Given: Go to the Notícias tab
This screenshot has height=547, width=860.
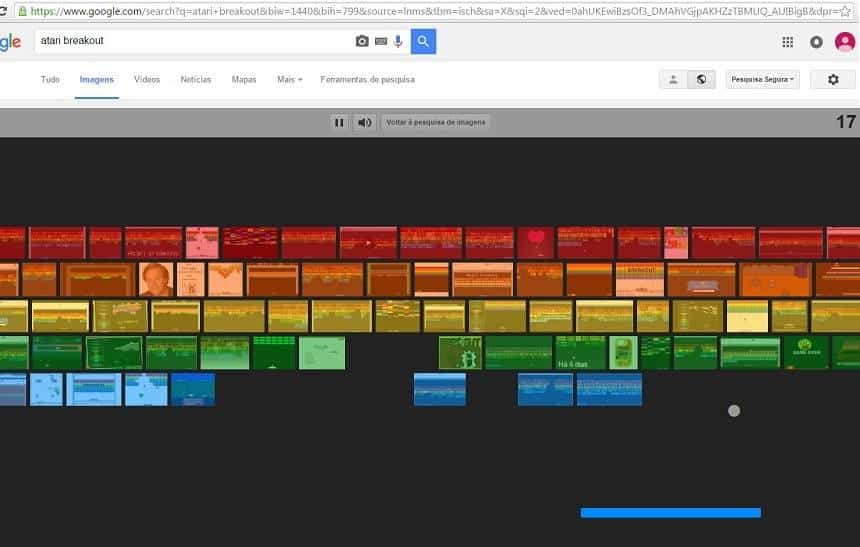Looking at the screenshot, I should (x=196, y=80).
